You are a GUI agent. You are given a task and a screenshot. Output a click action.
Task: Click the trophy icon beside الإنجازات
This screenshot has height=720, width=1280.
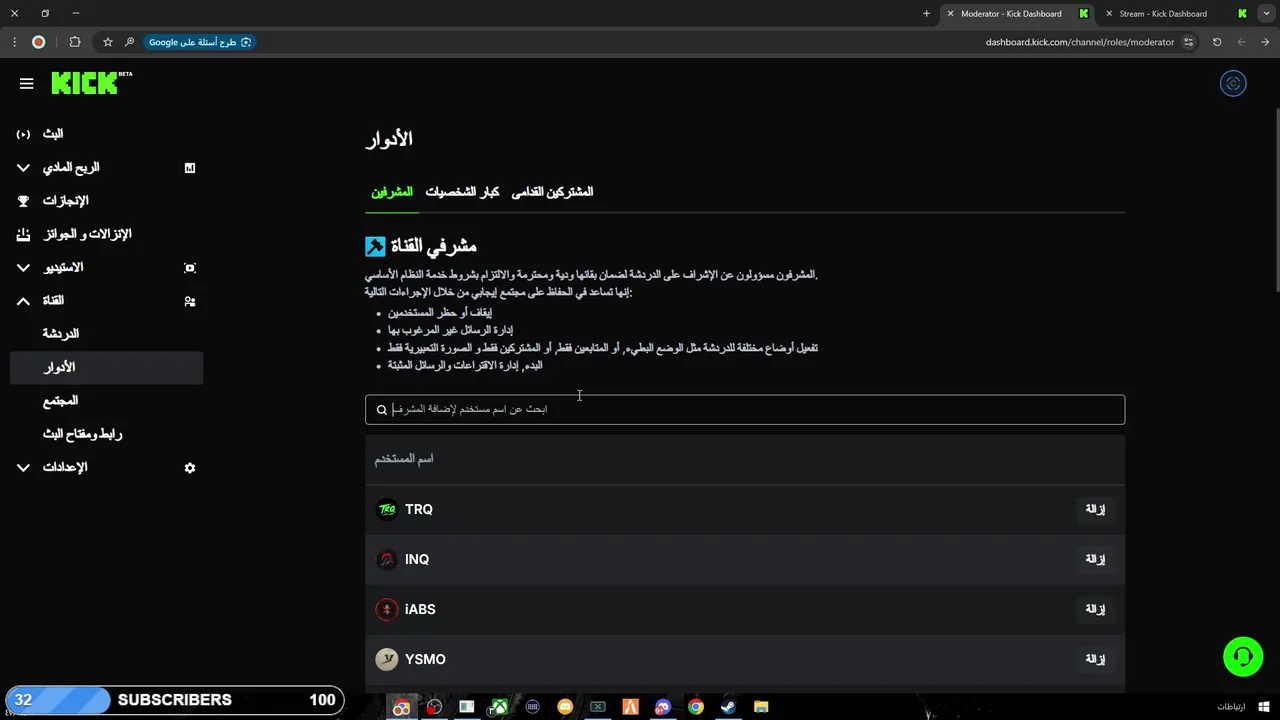[x=23, y=201]
